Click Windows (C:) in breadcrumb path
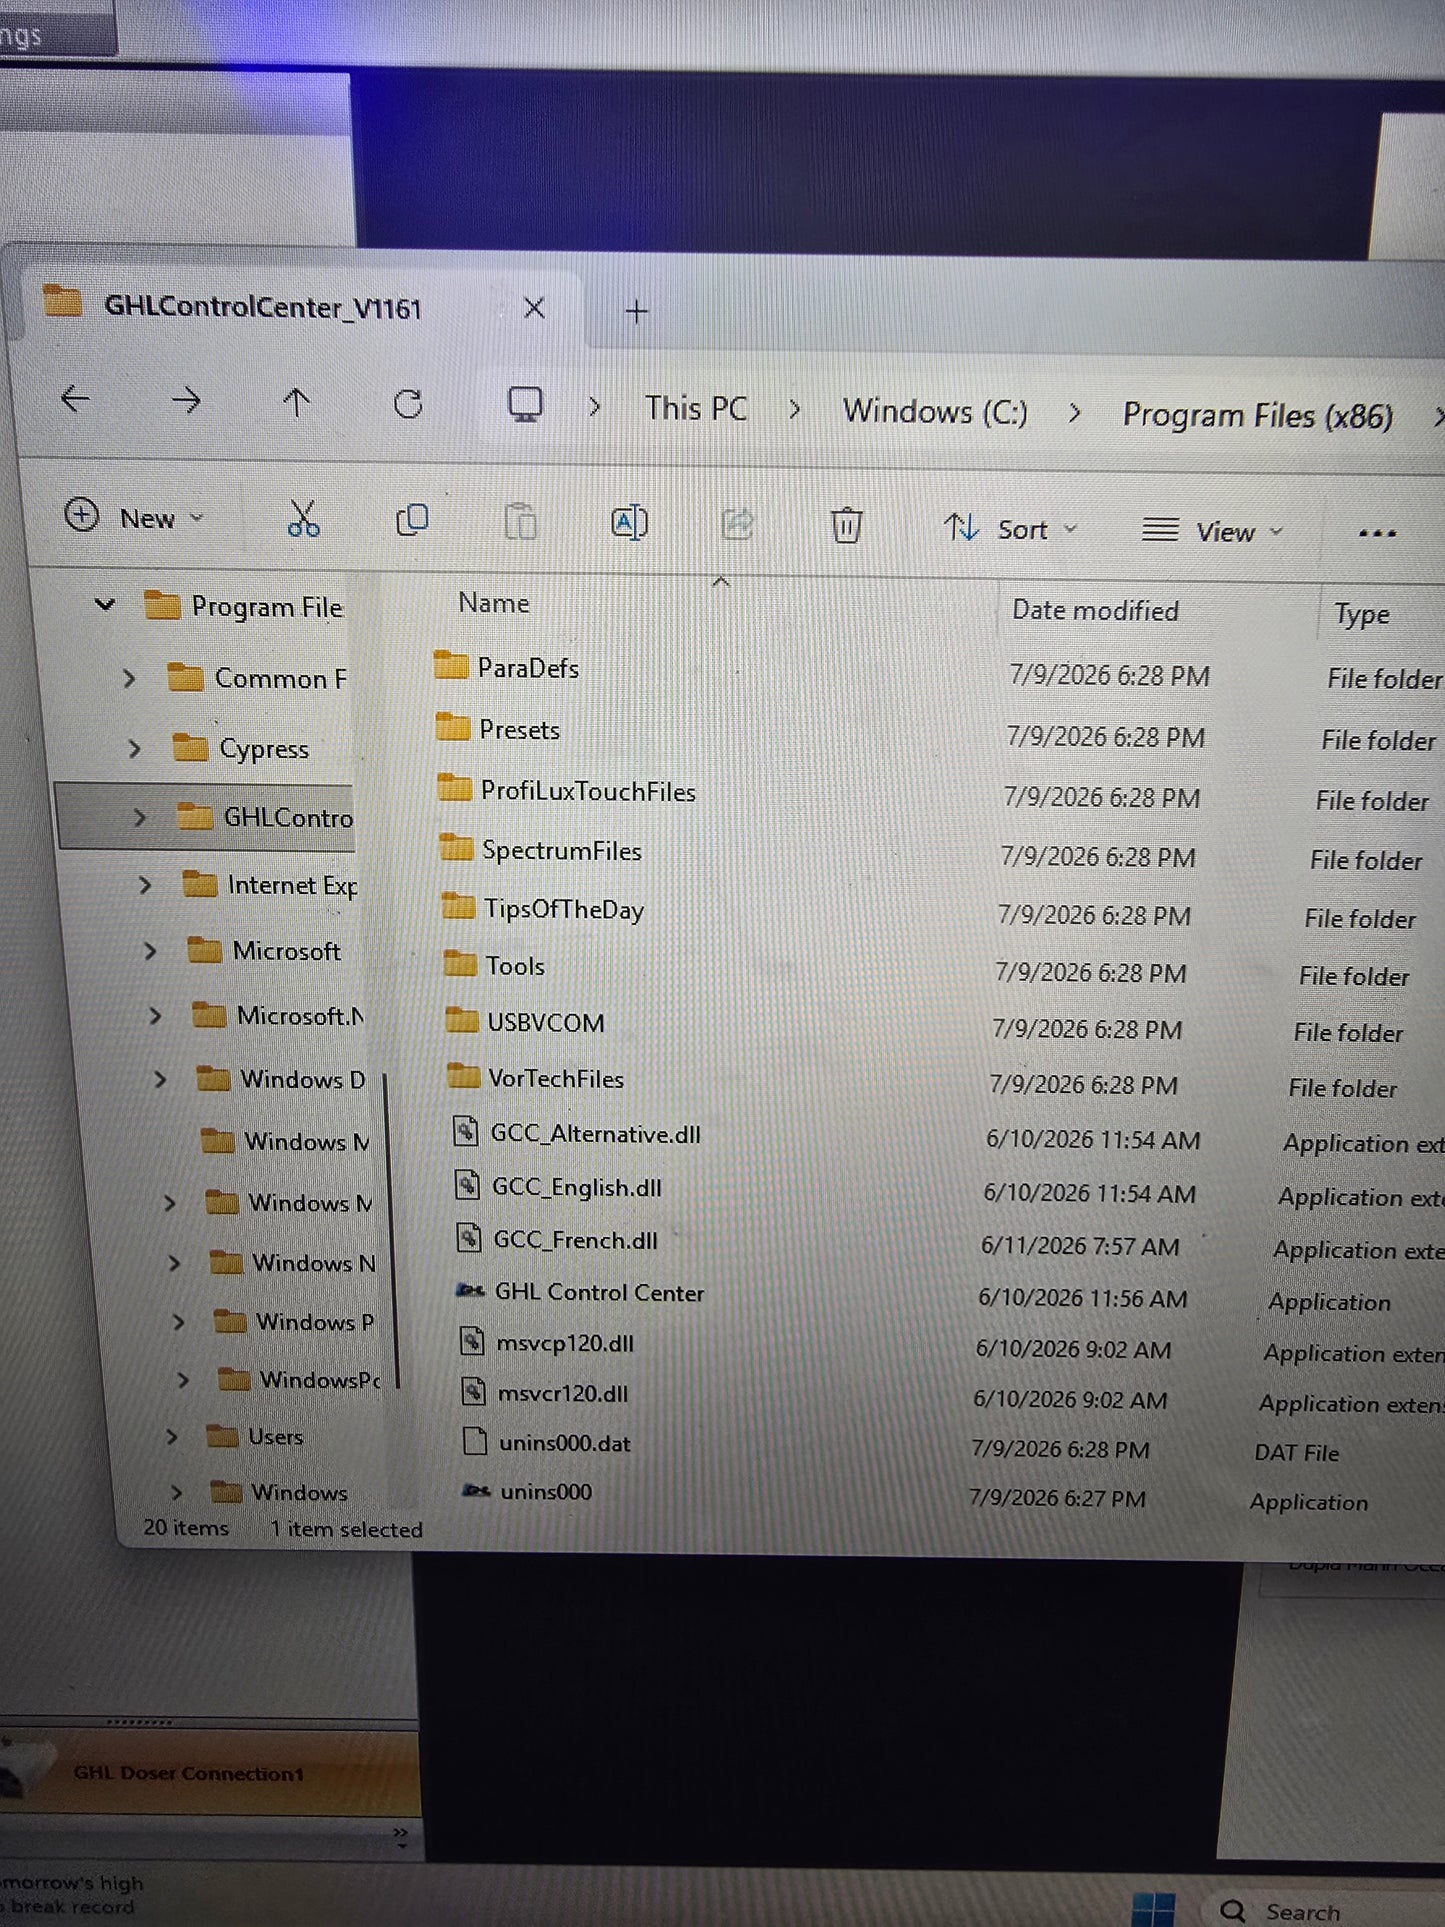This screenshot has width=1445, height=1927. click(935, 411)
